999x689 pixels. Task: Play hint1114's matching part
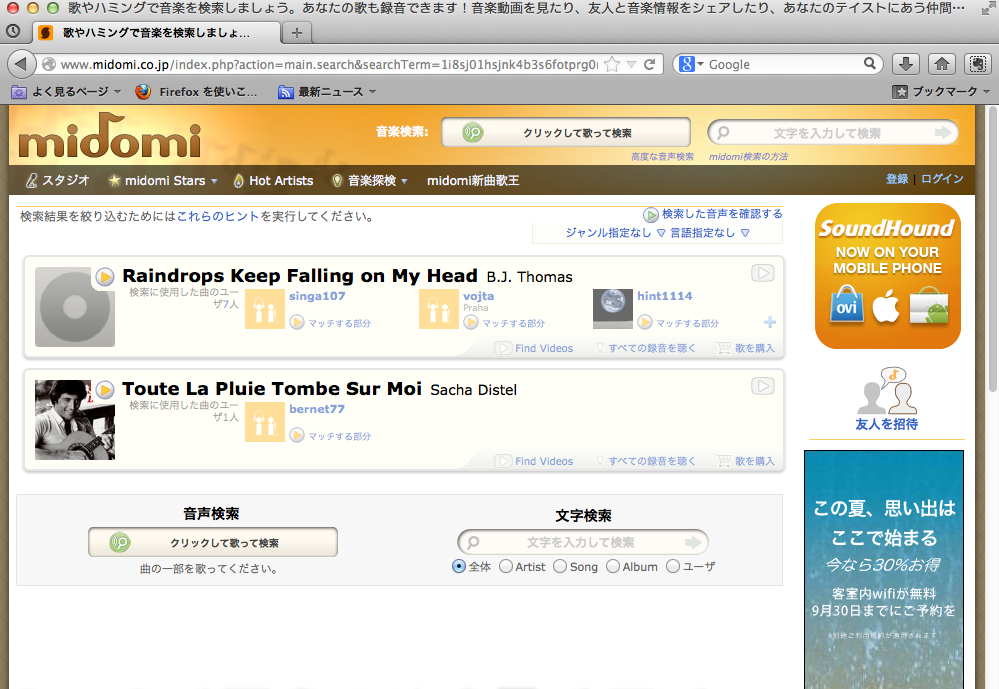click(x=645, y=323)
